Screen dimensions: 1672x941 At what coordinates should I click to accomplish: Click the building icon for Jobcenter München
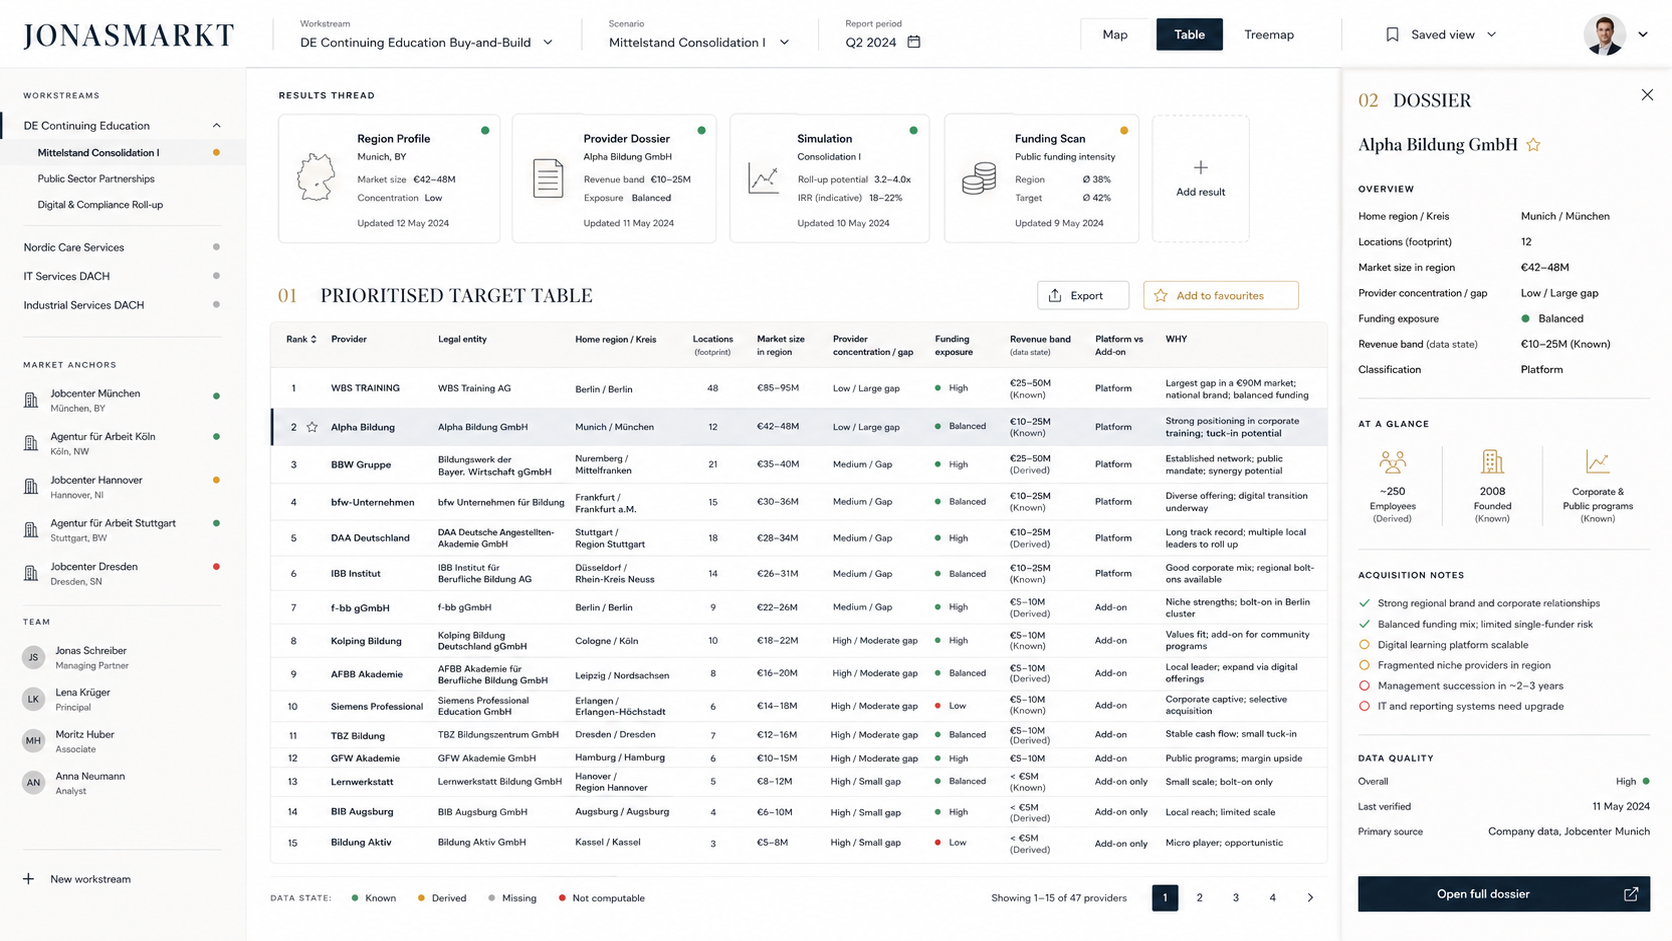pyautogui.click(x=31, y=400)
